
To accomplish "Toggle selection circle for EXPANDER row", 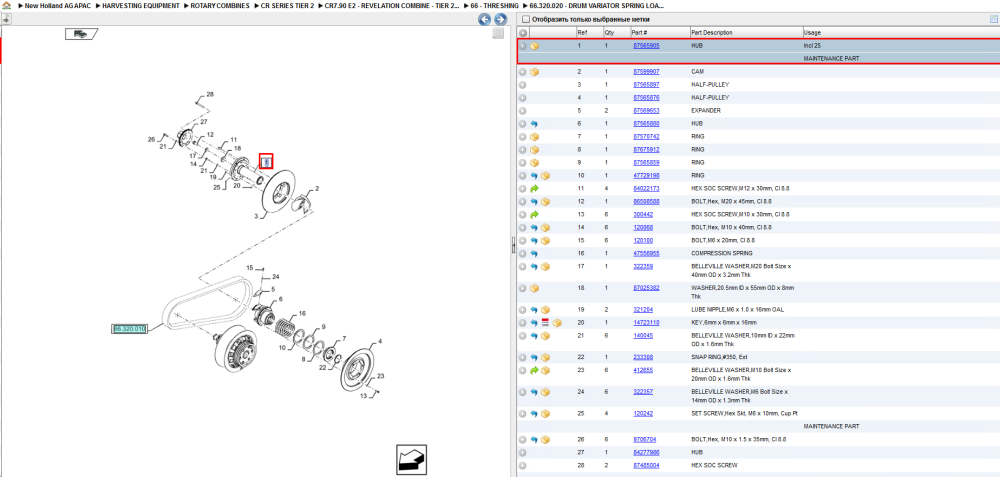I will tap(523, 111).
